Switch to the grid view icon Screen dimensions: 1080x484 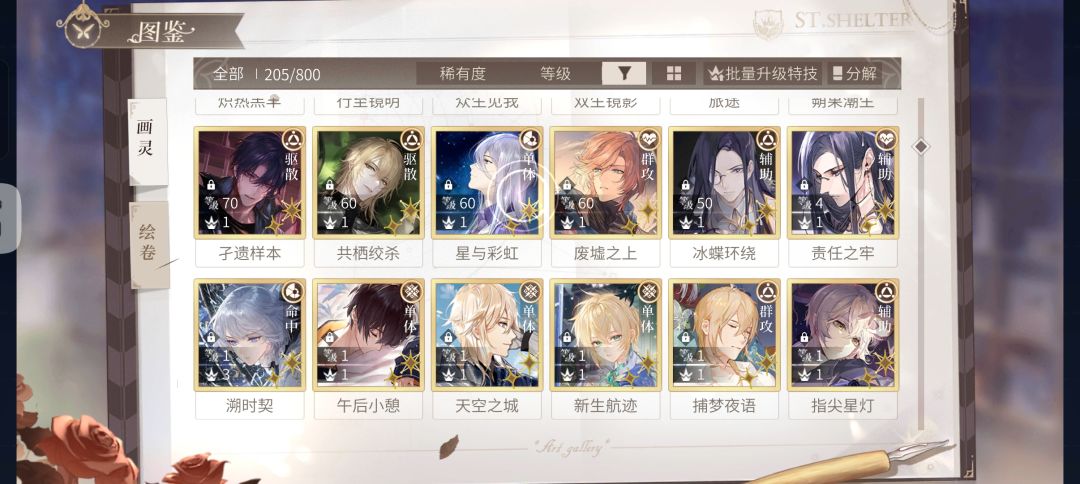(x=674, y=74)
